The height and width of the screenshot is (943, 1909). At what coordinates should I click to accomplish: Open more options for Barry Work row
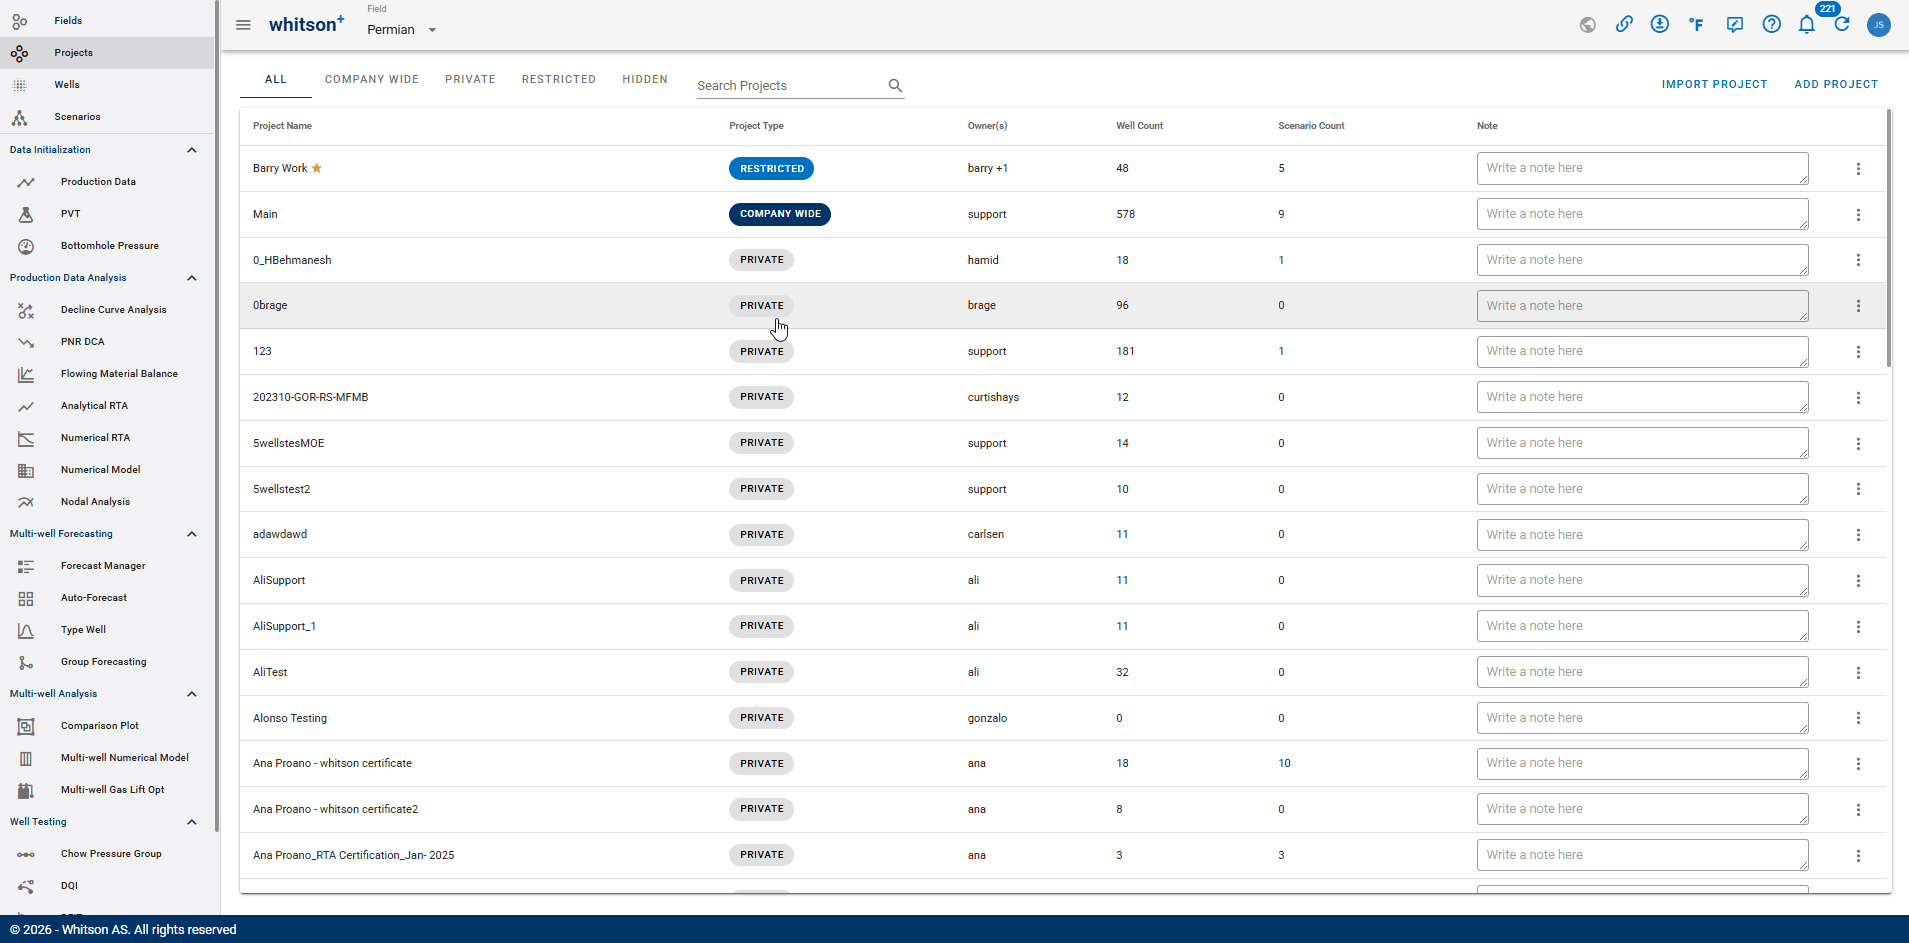point(1858,169)
